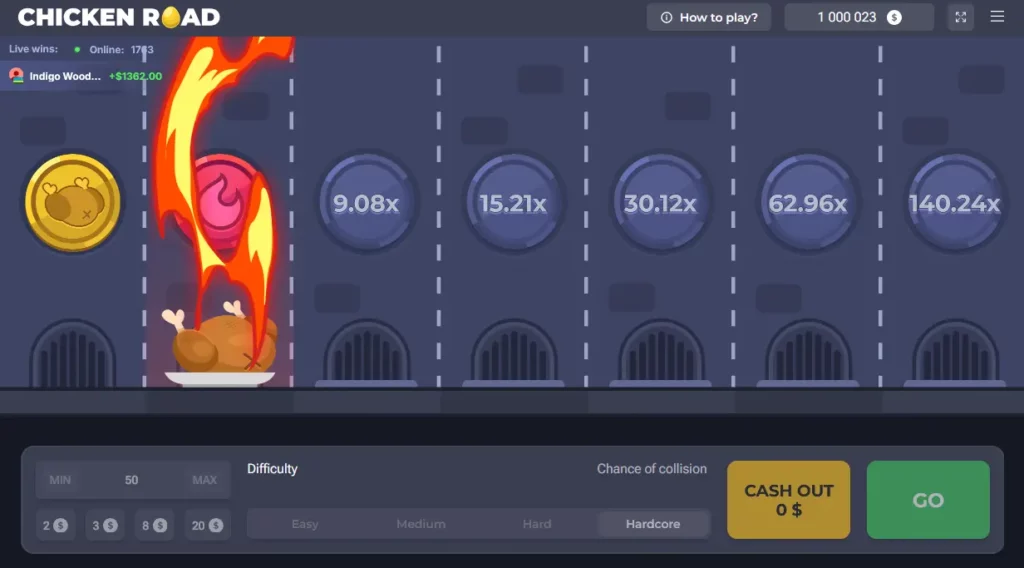This screenshot has height=568, width=1024.
Task: Open the How to play? help
Action: pyautogui.click(x=709, y=18)
